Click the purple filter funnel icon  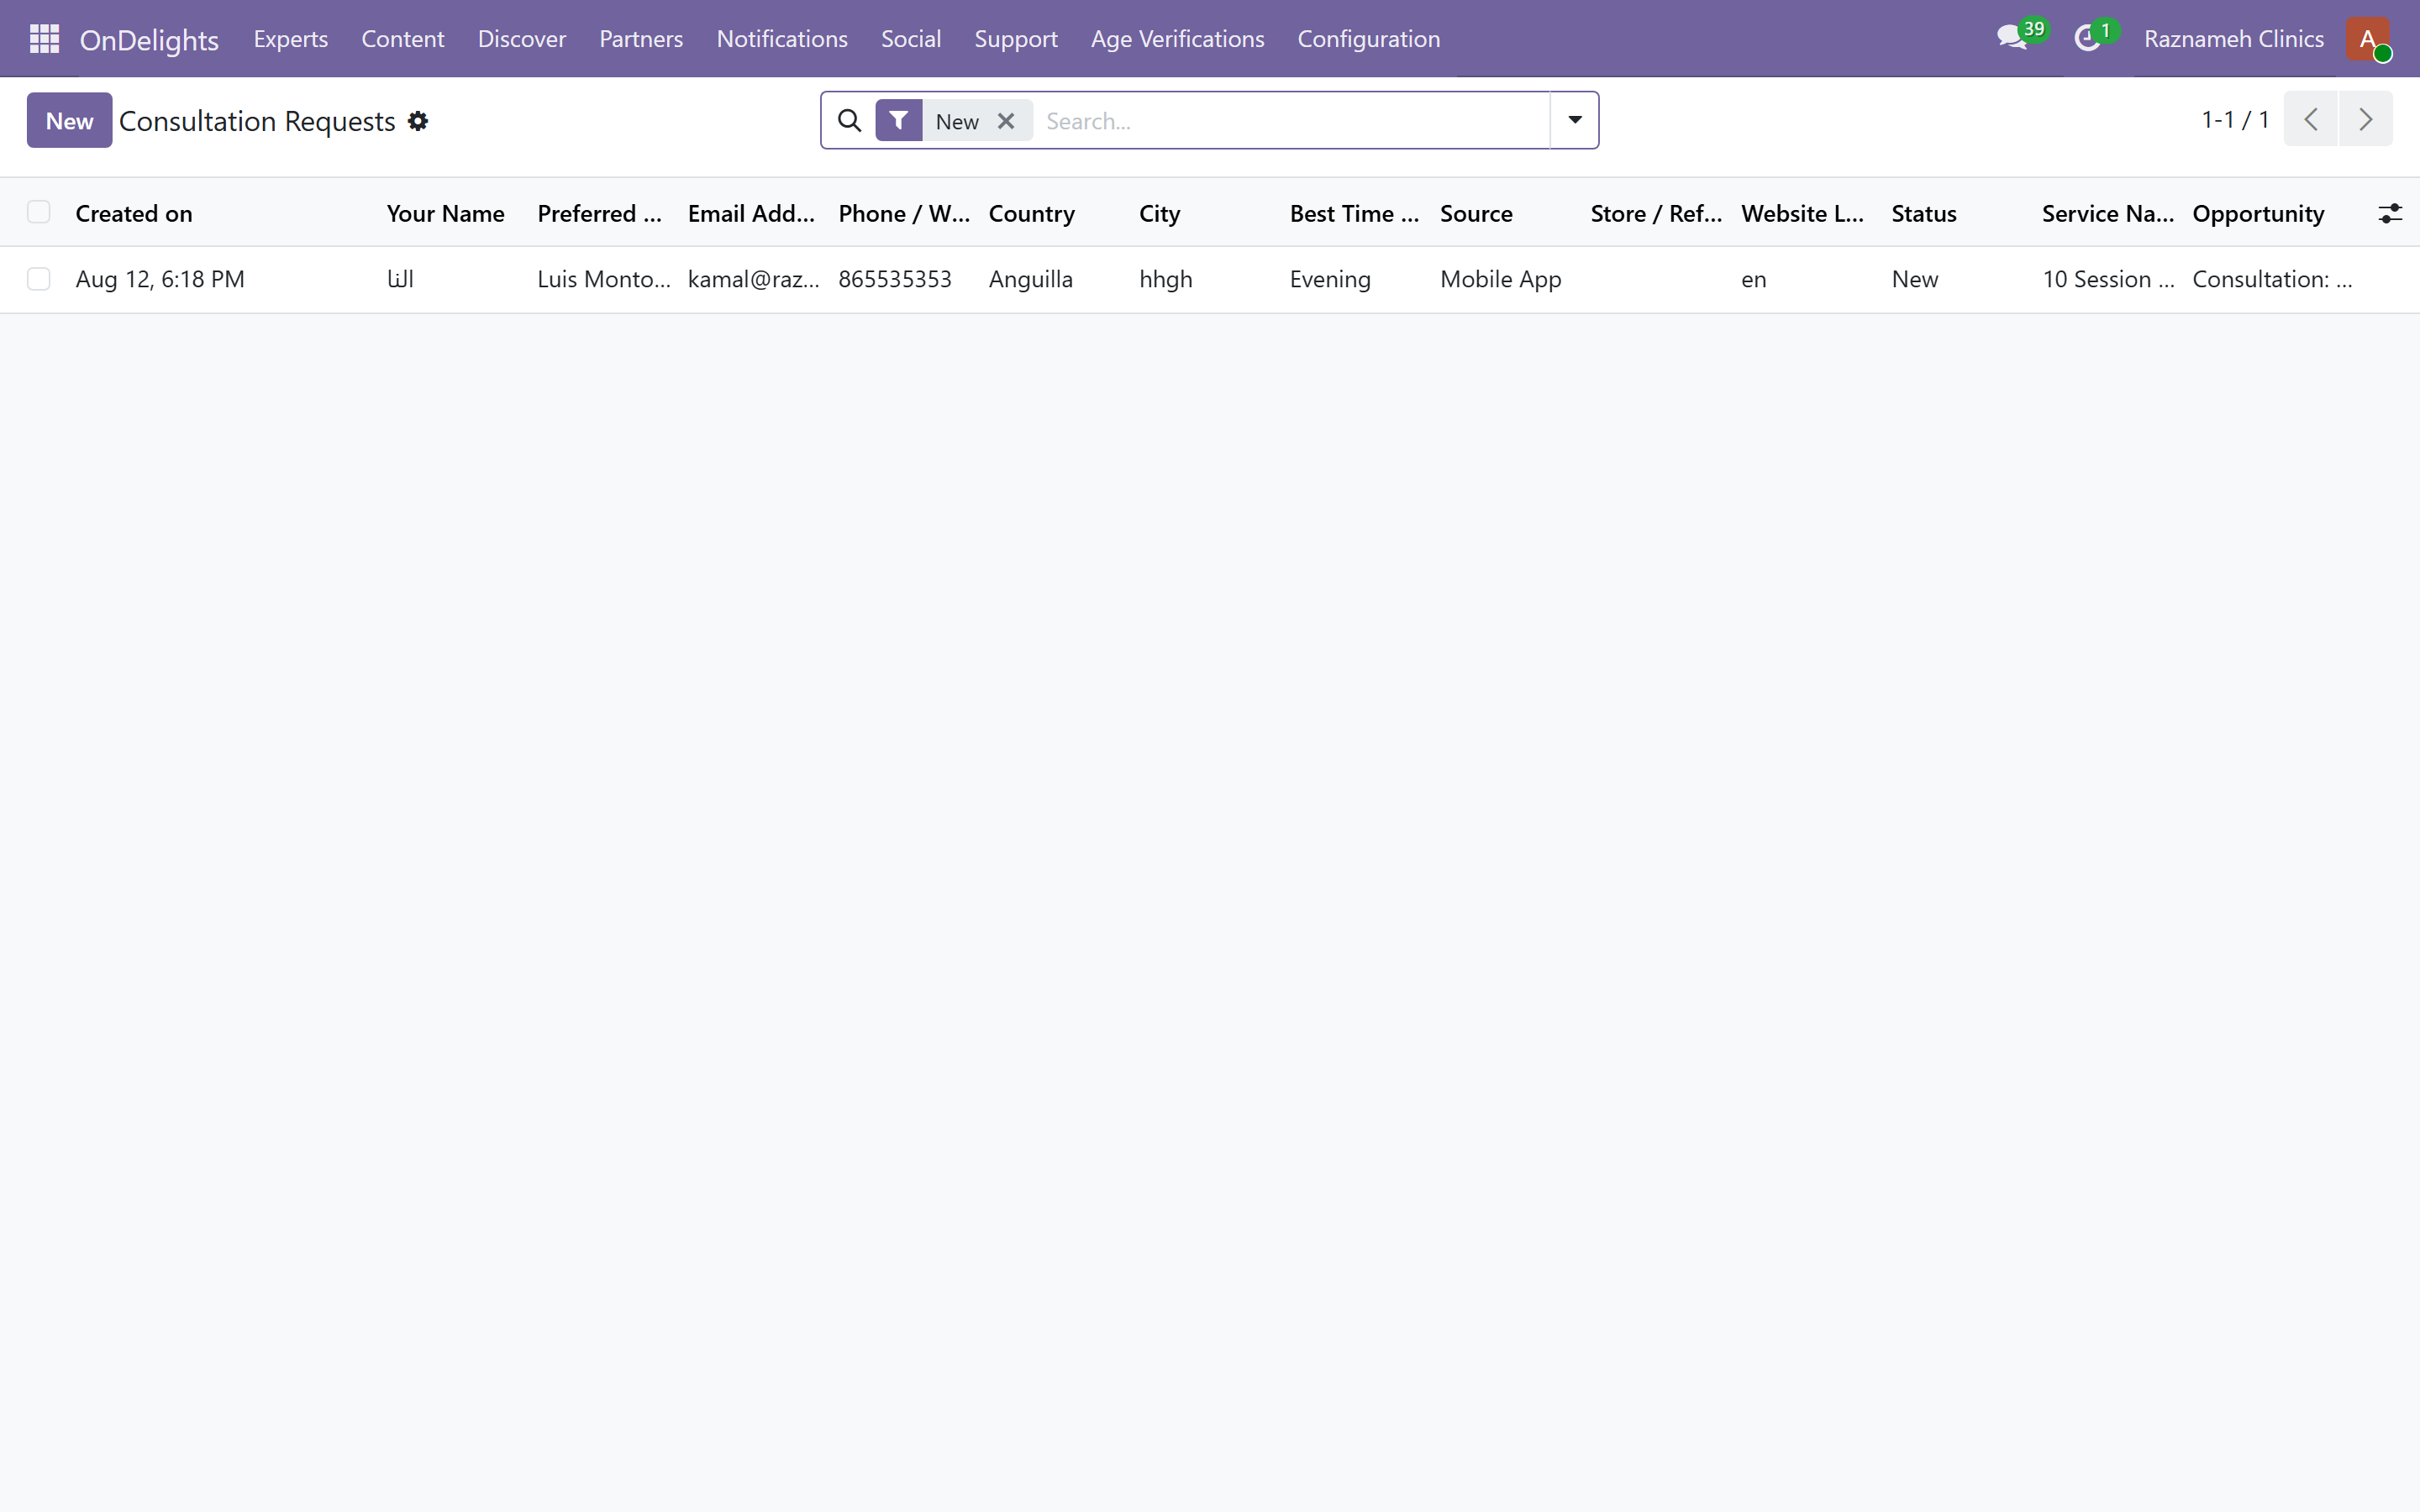coord(898,121)
